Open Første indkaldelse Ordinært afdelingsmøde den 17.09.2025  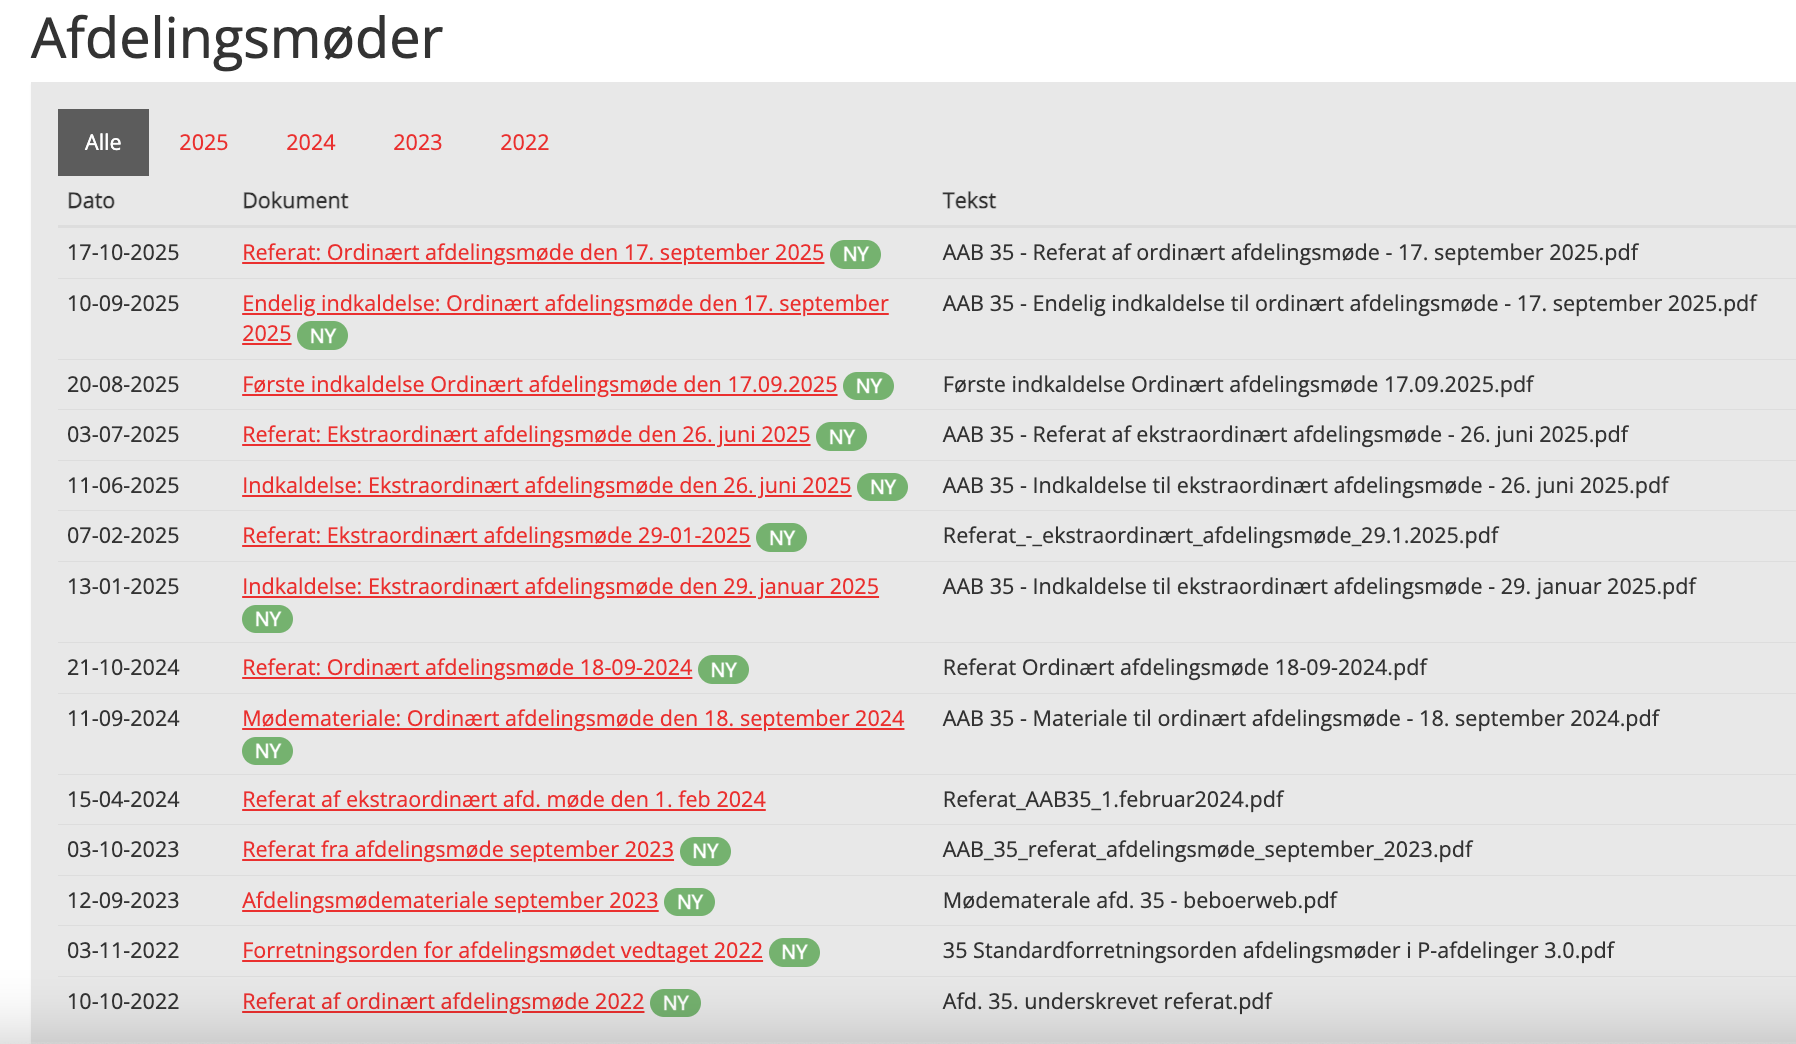click(539, 385)
